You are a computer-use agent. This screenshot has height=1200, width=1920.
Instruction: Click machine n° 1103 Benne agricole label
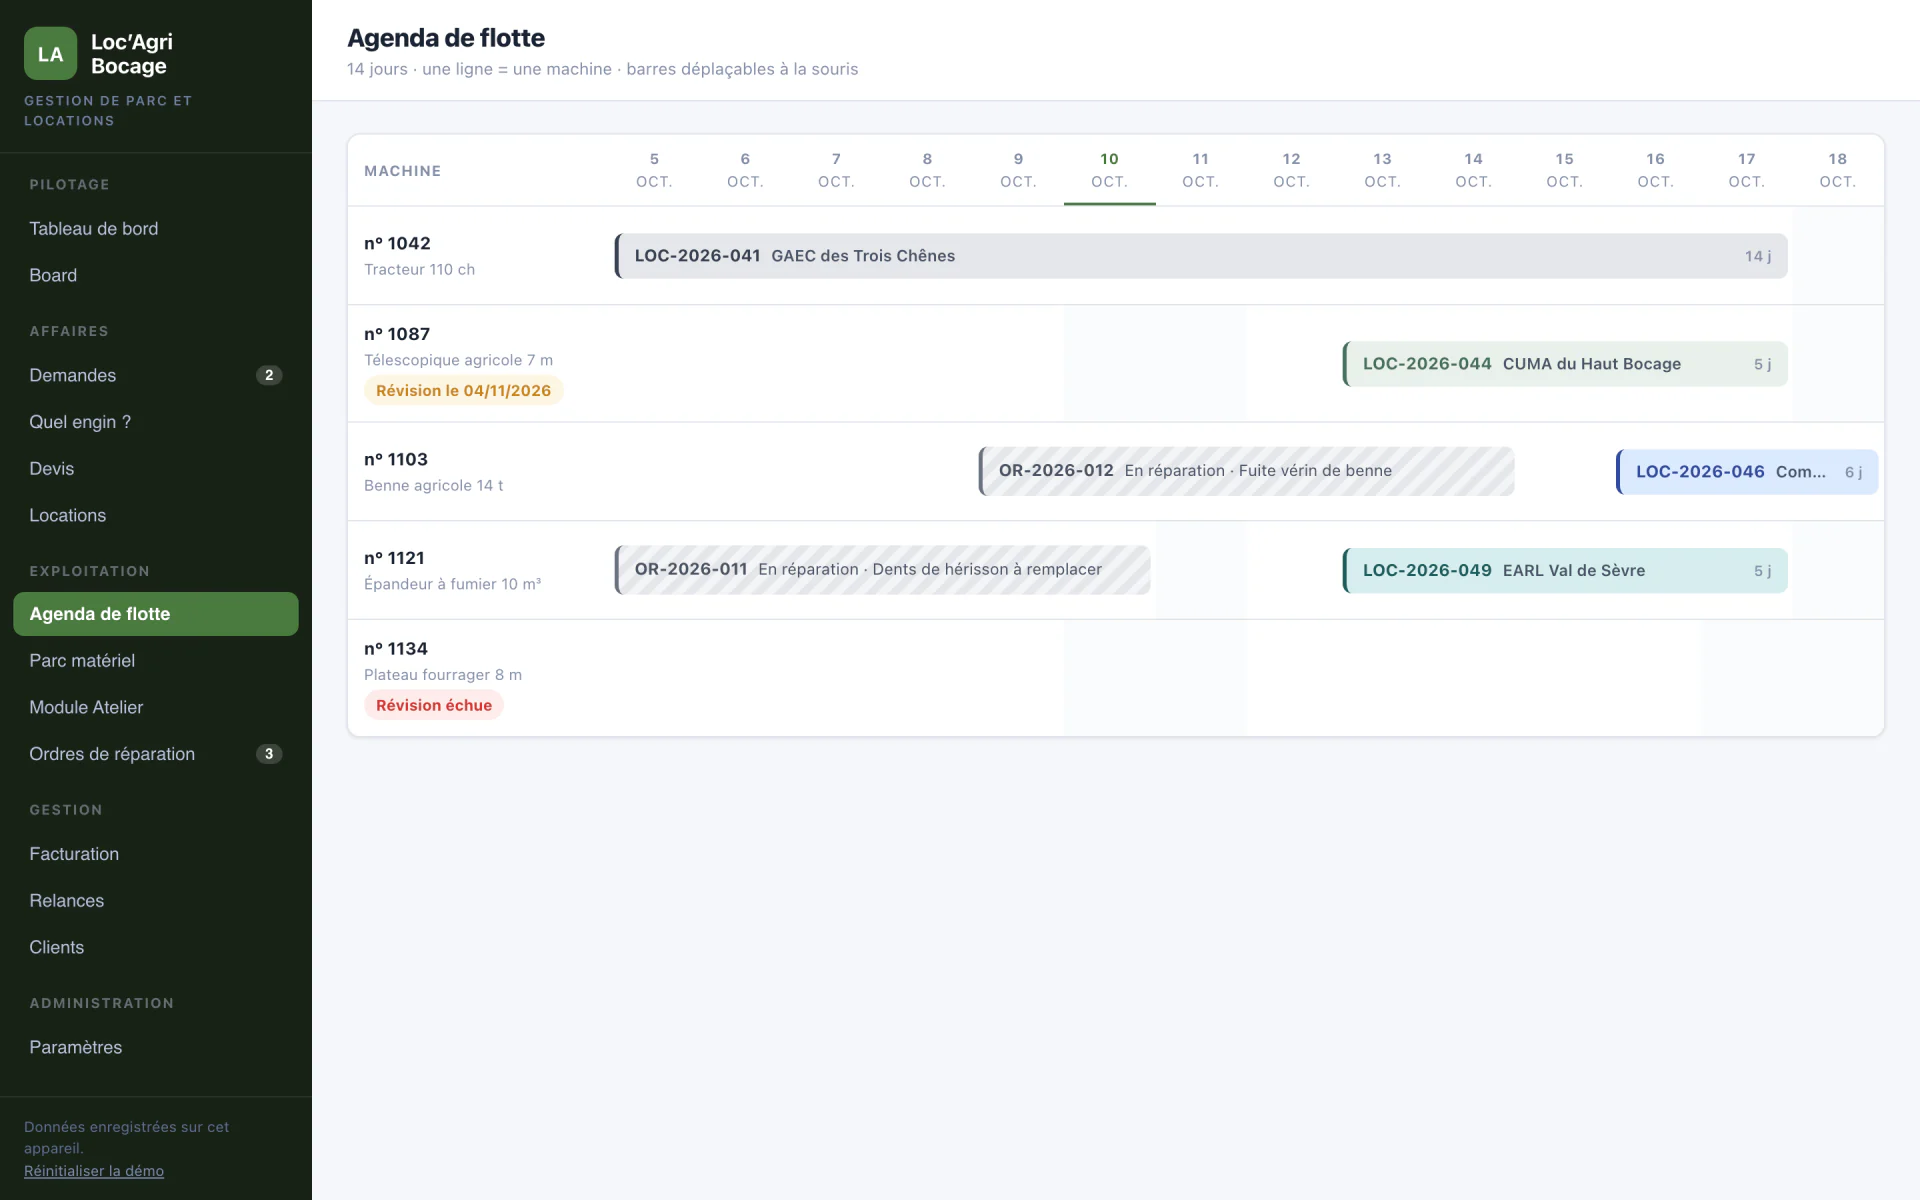(433, 471)
